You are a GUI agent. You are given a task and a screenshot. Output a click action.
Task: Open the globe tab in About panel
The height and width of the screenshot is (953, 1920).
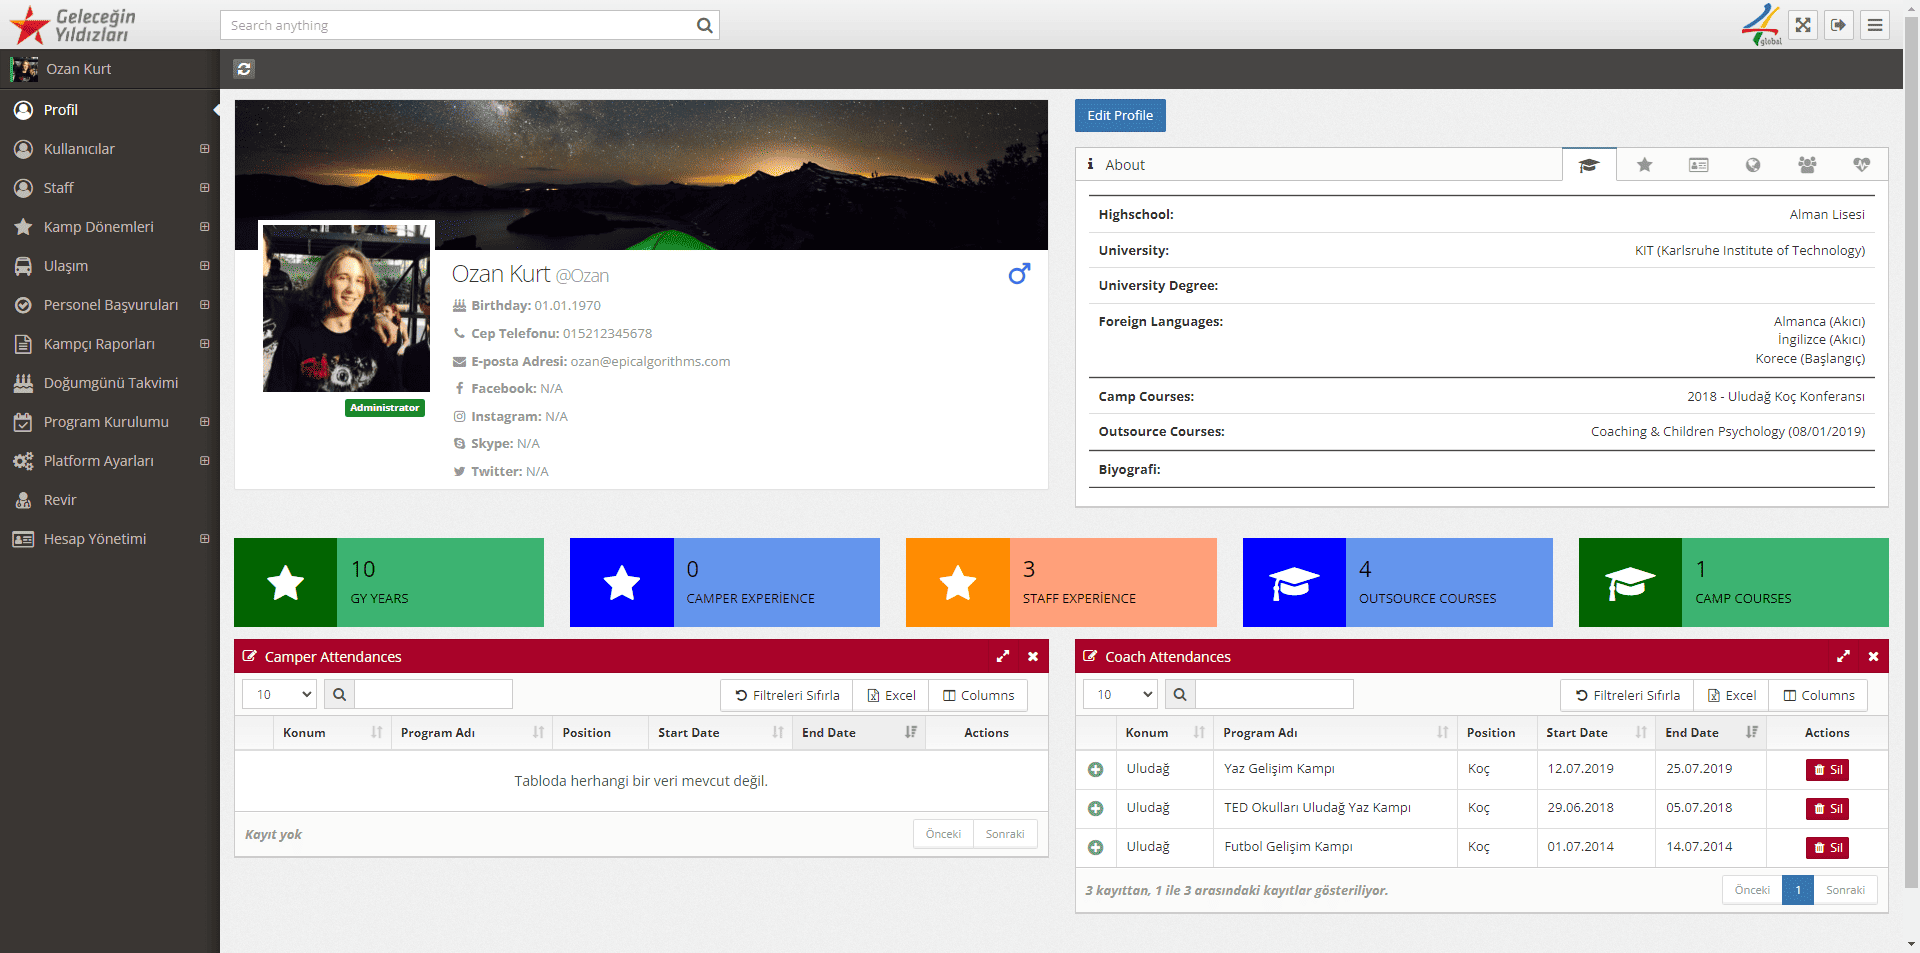(x=1752, y=165)
